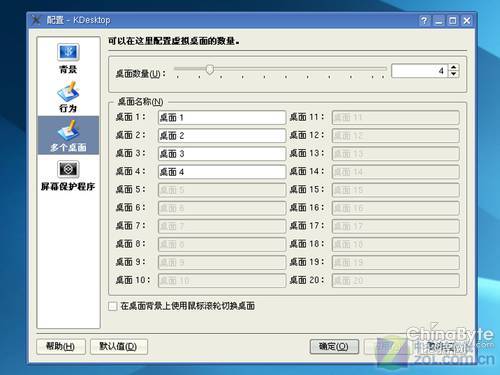Click the 确定(O) OK button
The width and height of the screenshot is (500, 375).
(334, 347)
